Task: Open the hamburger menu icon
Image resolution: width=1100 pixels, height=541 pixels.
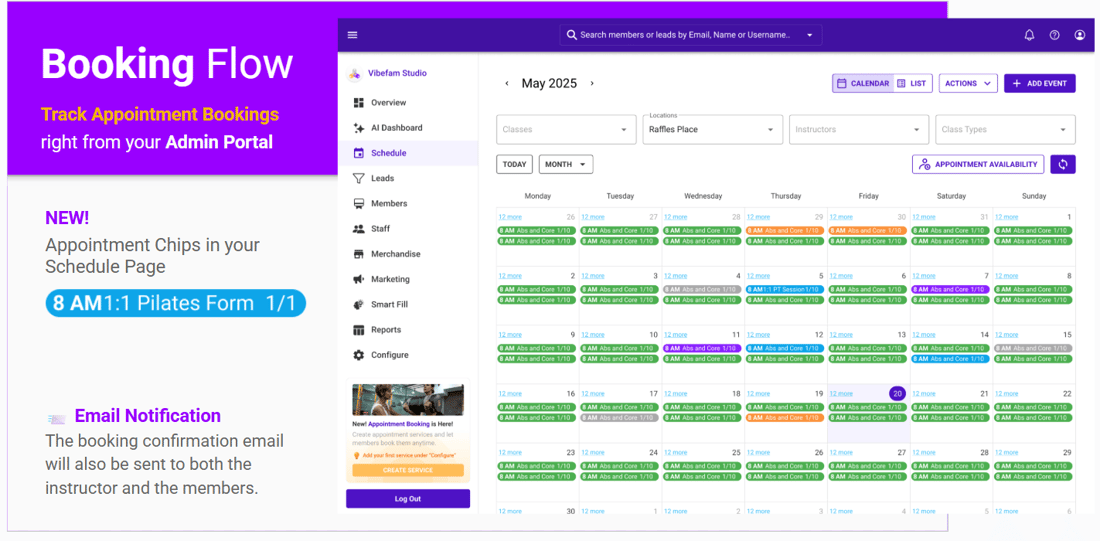Action: (352, 35)
